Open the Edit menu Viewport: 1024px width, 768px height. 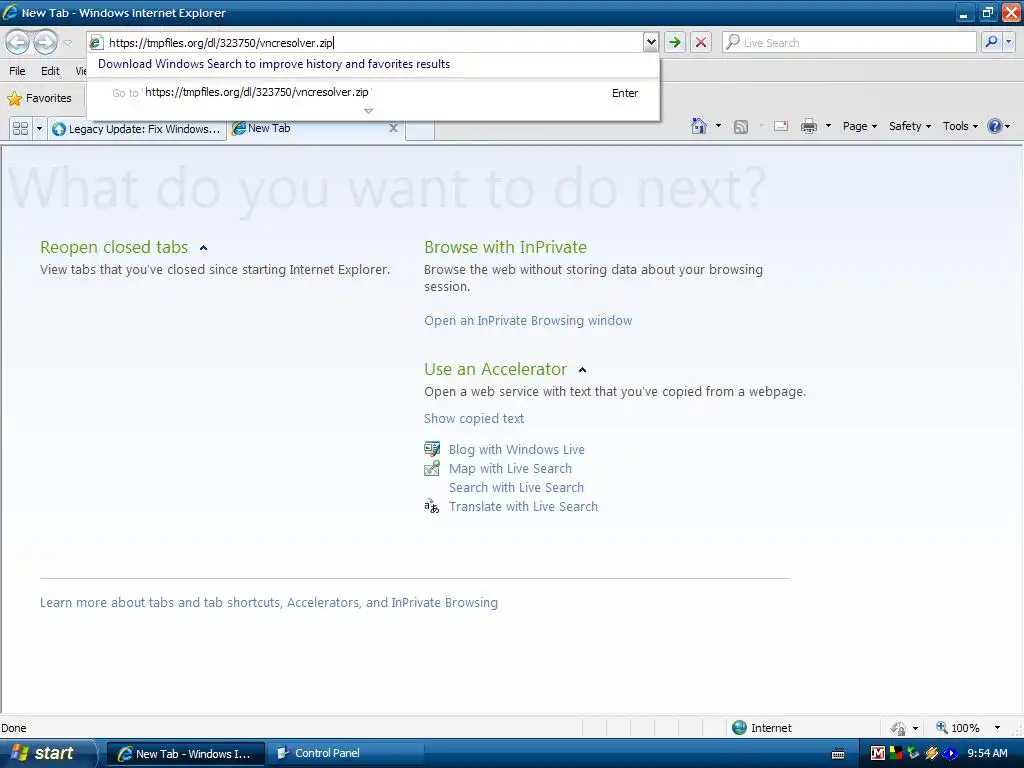(50, 71)
